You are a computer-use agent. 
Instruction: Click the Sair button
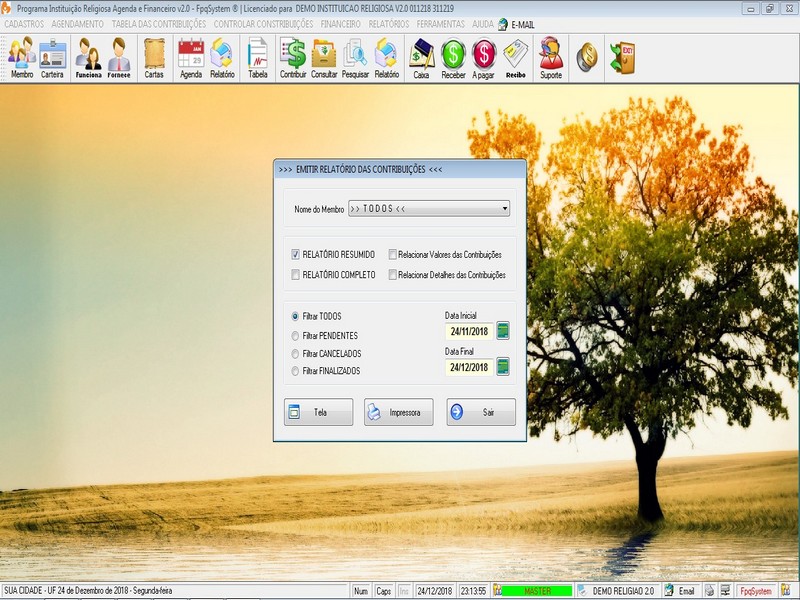pos(481,412)
